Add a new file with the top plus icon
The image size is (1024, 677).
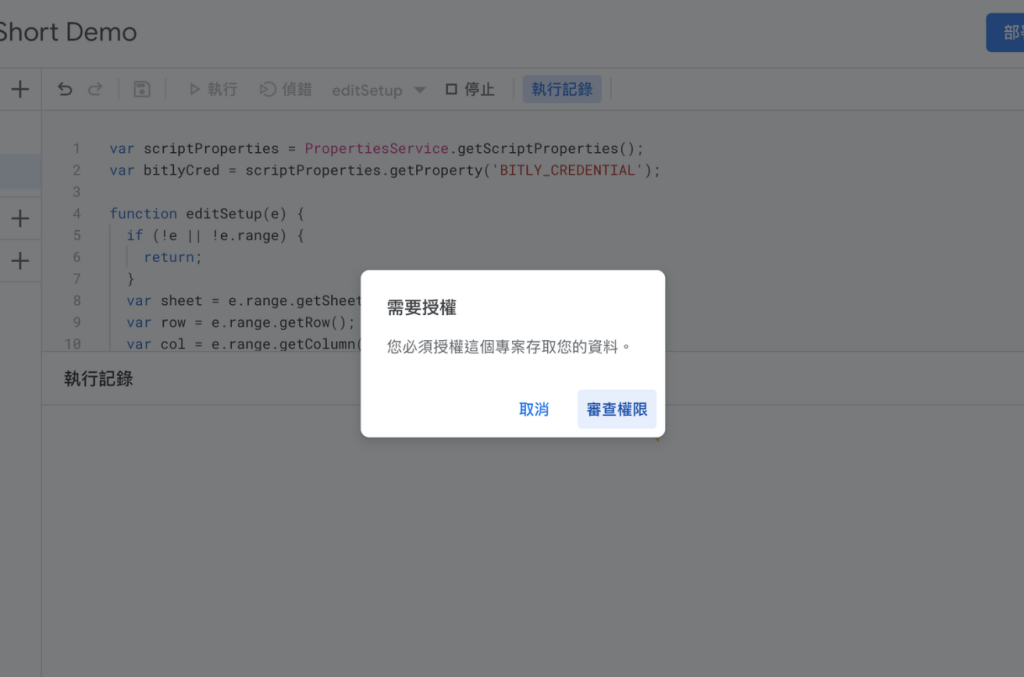(20, 89)
